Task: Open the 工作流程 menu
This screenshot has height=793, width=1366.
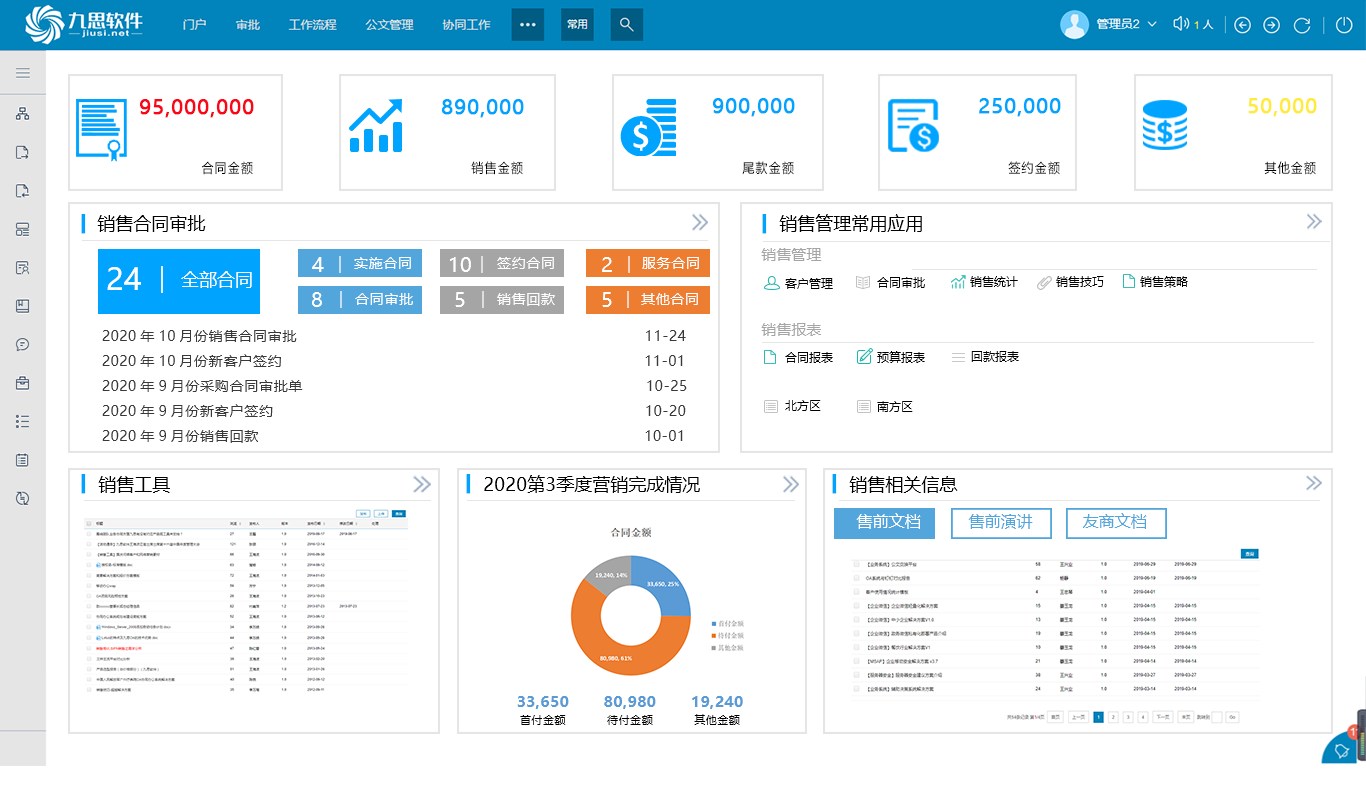Action: point(312,25)
